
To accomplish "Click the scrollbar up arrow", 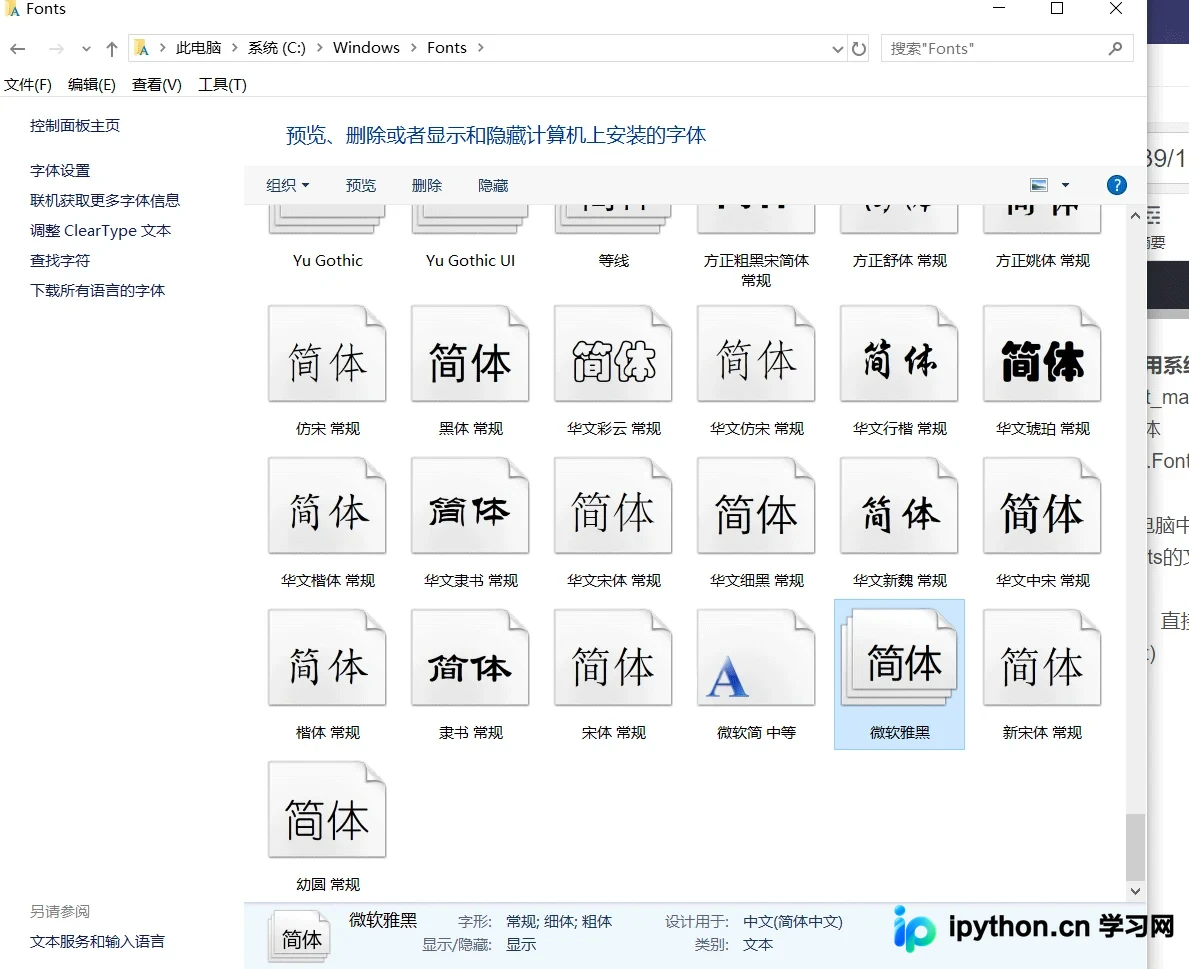I will point(1134,216).
